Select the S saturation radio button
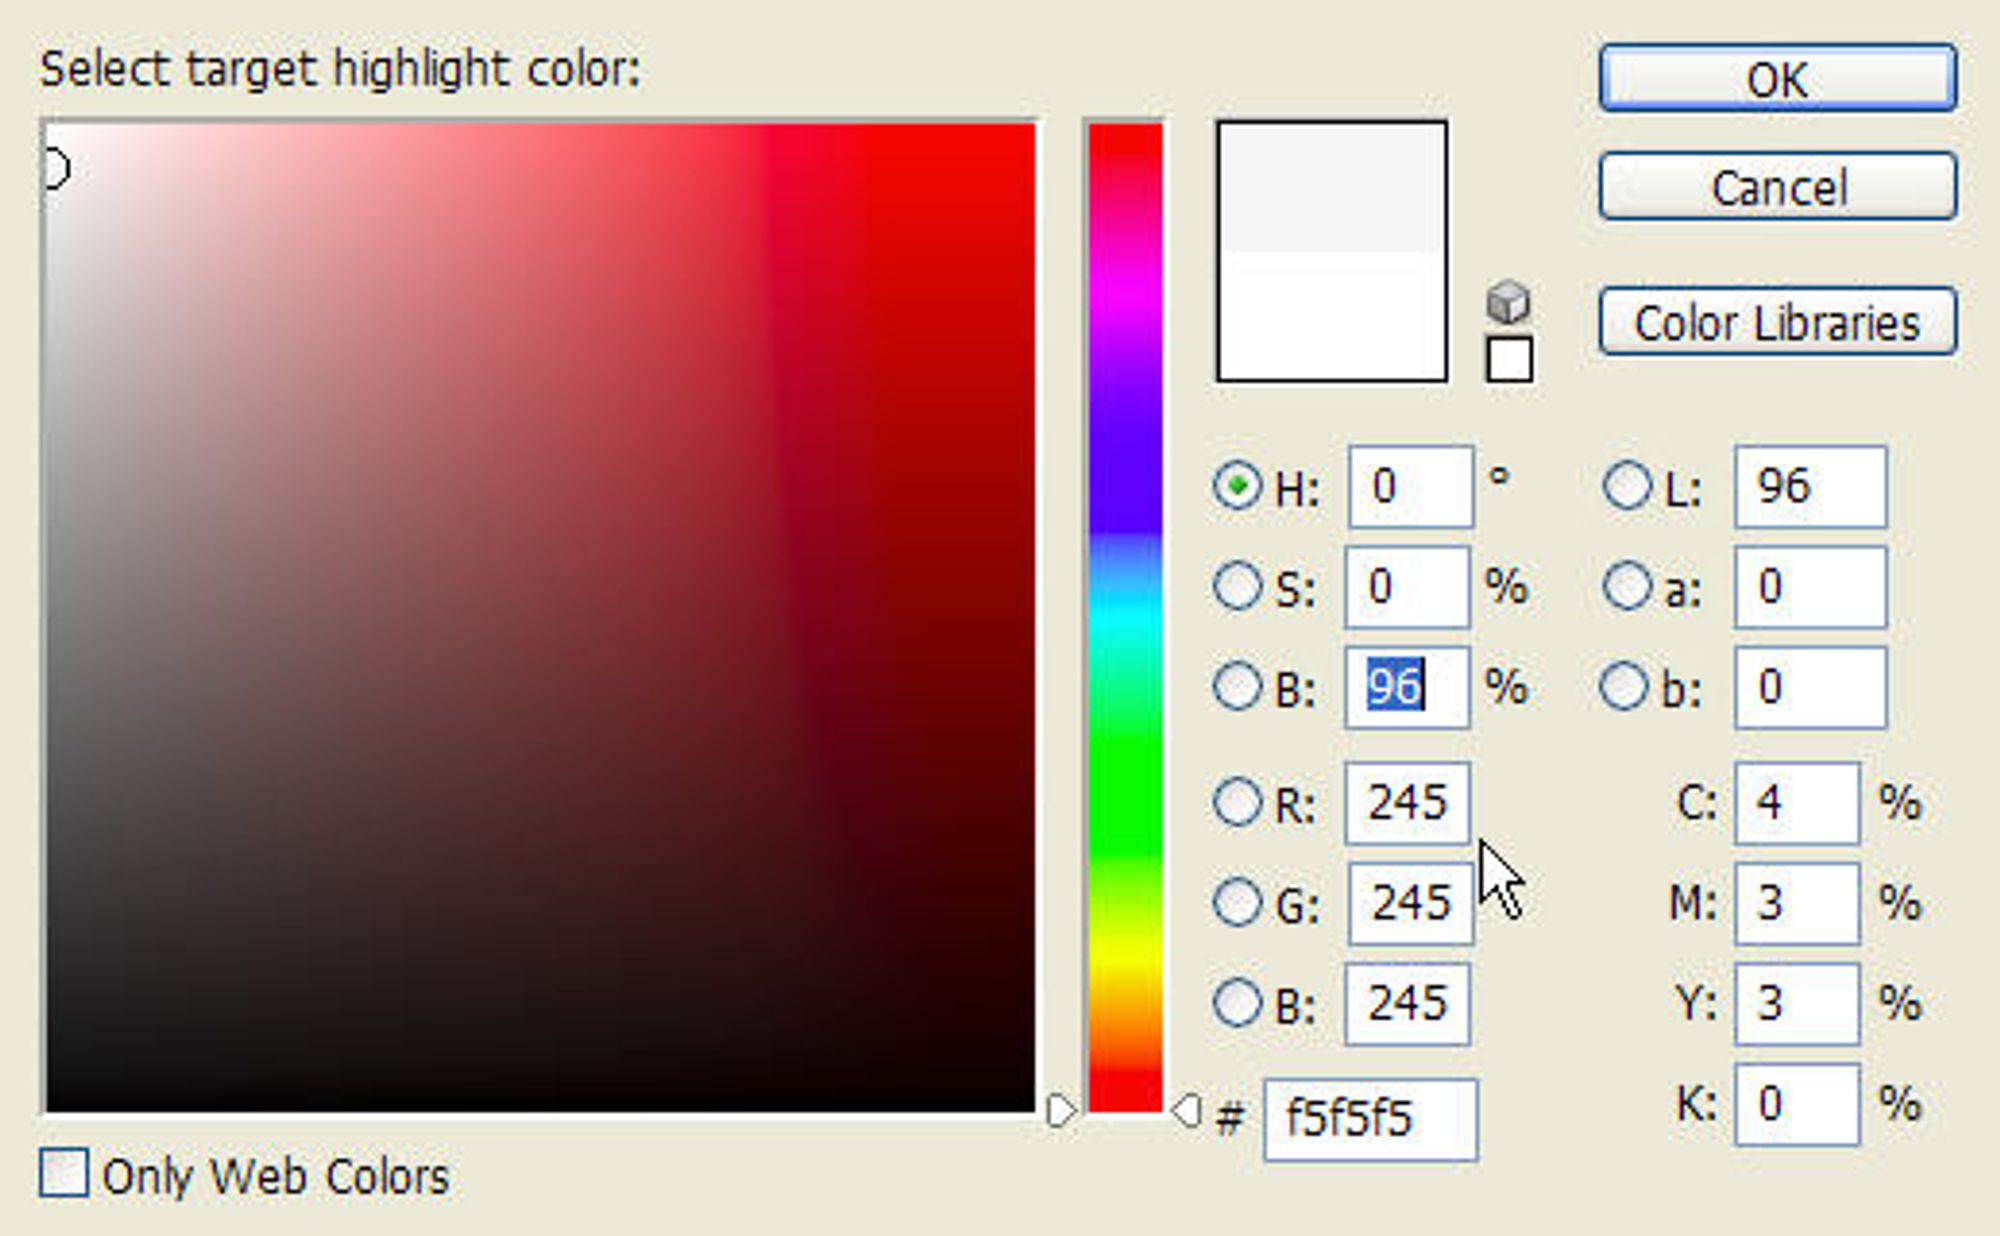 point(1237,586)
